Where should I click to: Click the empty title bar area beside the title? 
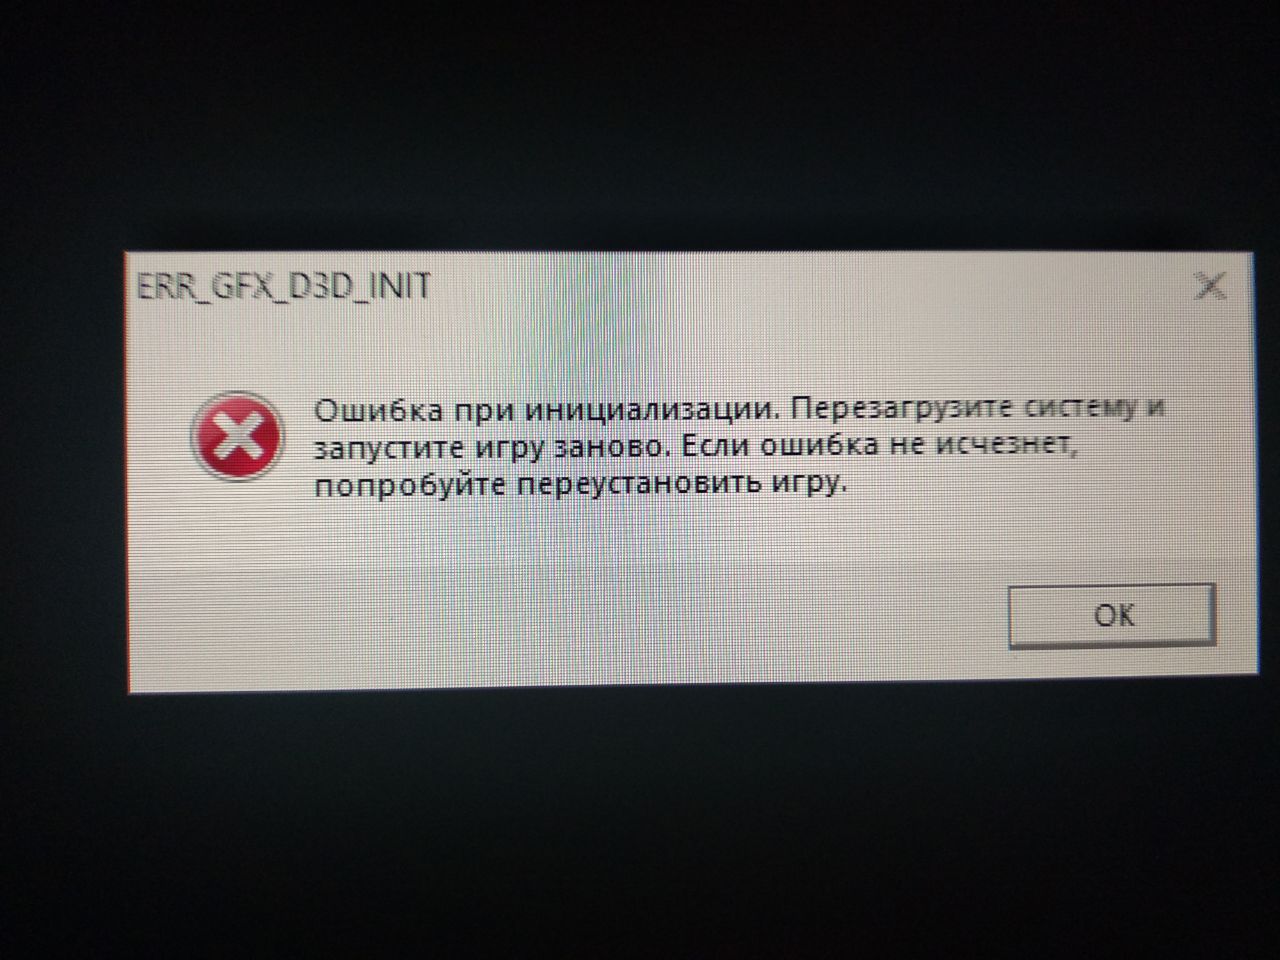pyautogui.click(x=800, y=286)
